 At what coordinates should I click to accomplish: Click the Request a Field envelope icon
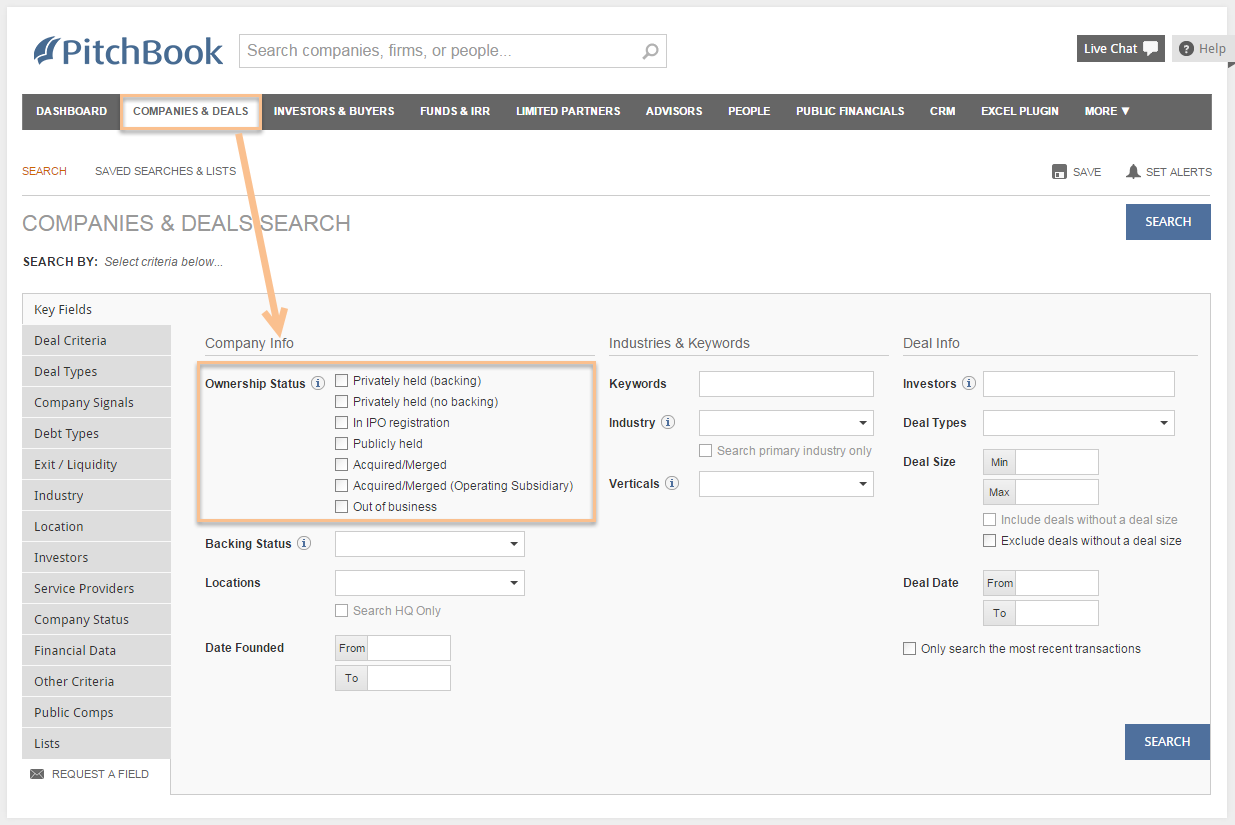37,773
